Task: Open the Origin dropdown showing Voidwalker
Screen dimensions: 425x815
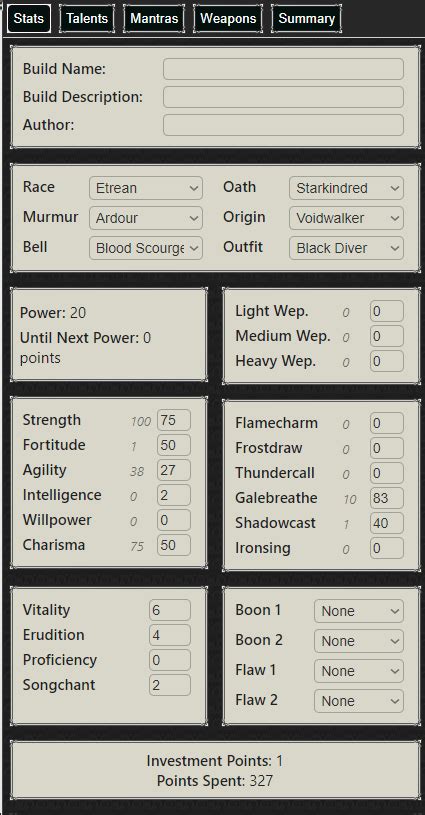Action: 347,218
